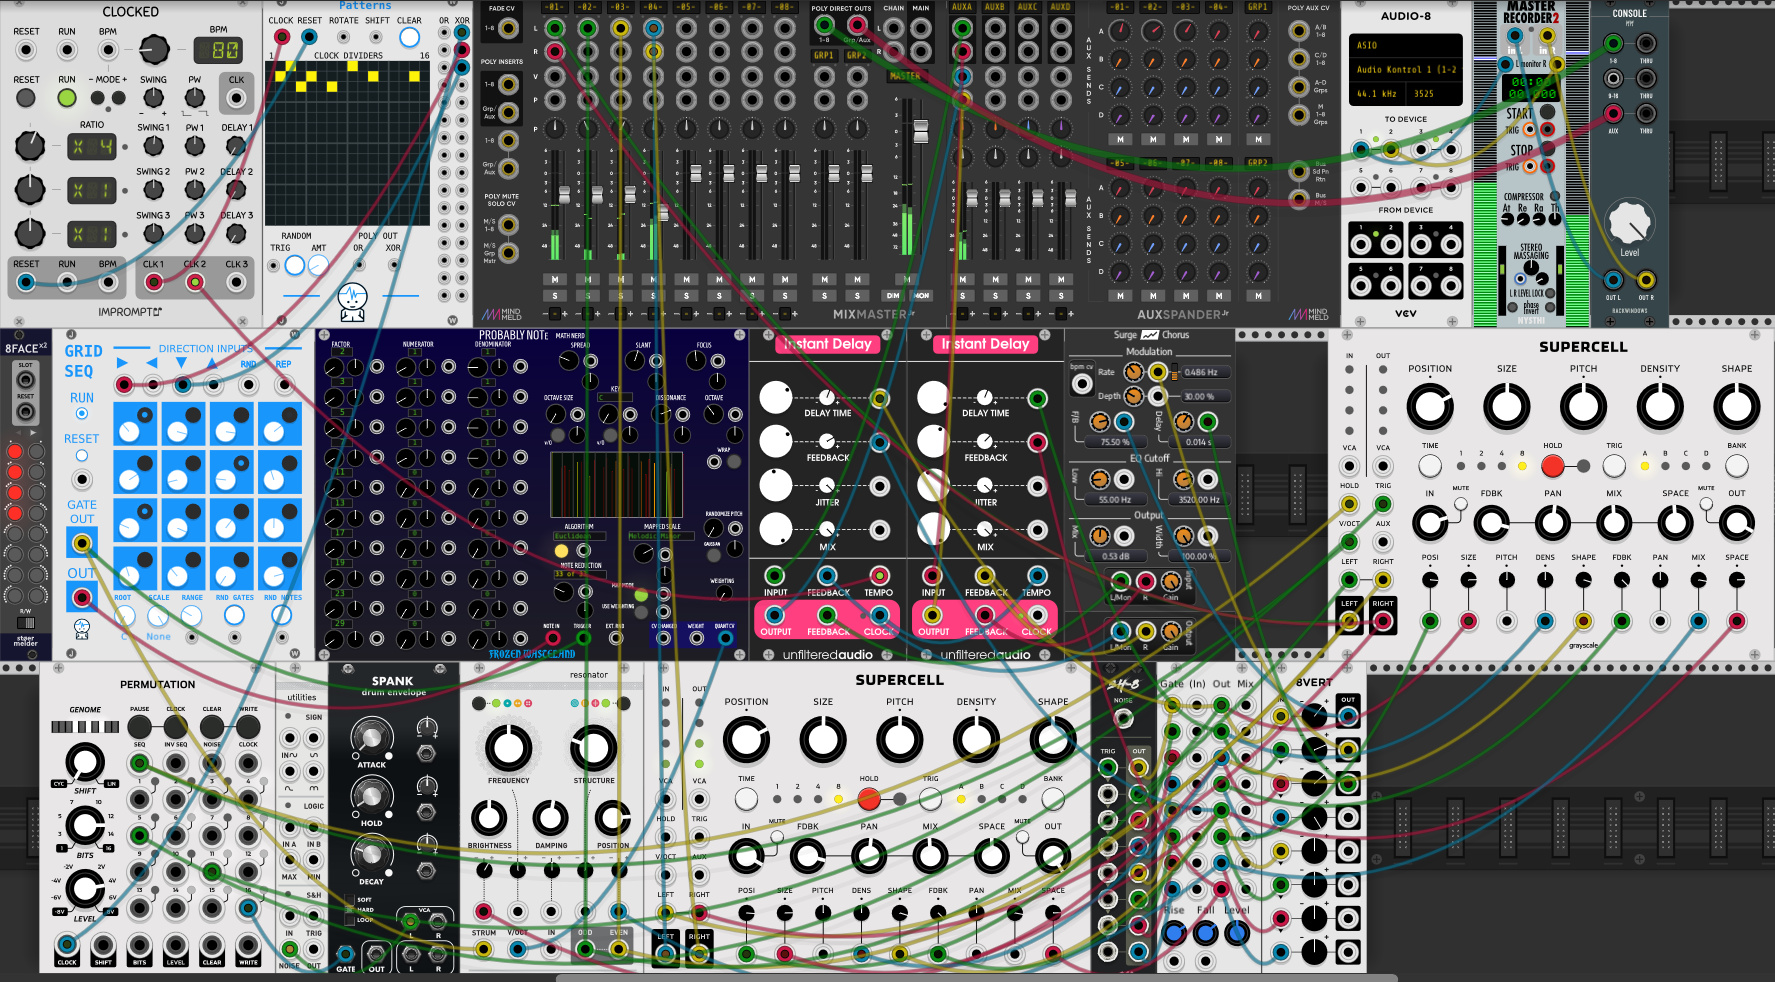The image size is (1775, 982).
Task: Click the RND direction input jack on Grid Seq
Action: click(x=248, y=385)
